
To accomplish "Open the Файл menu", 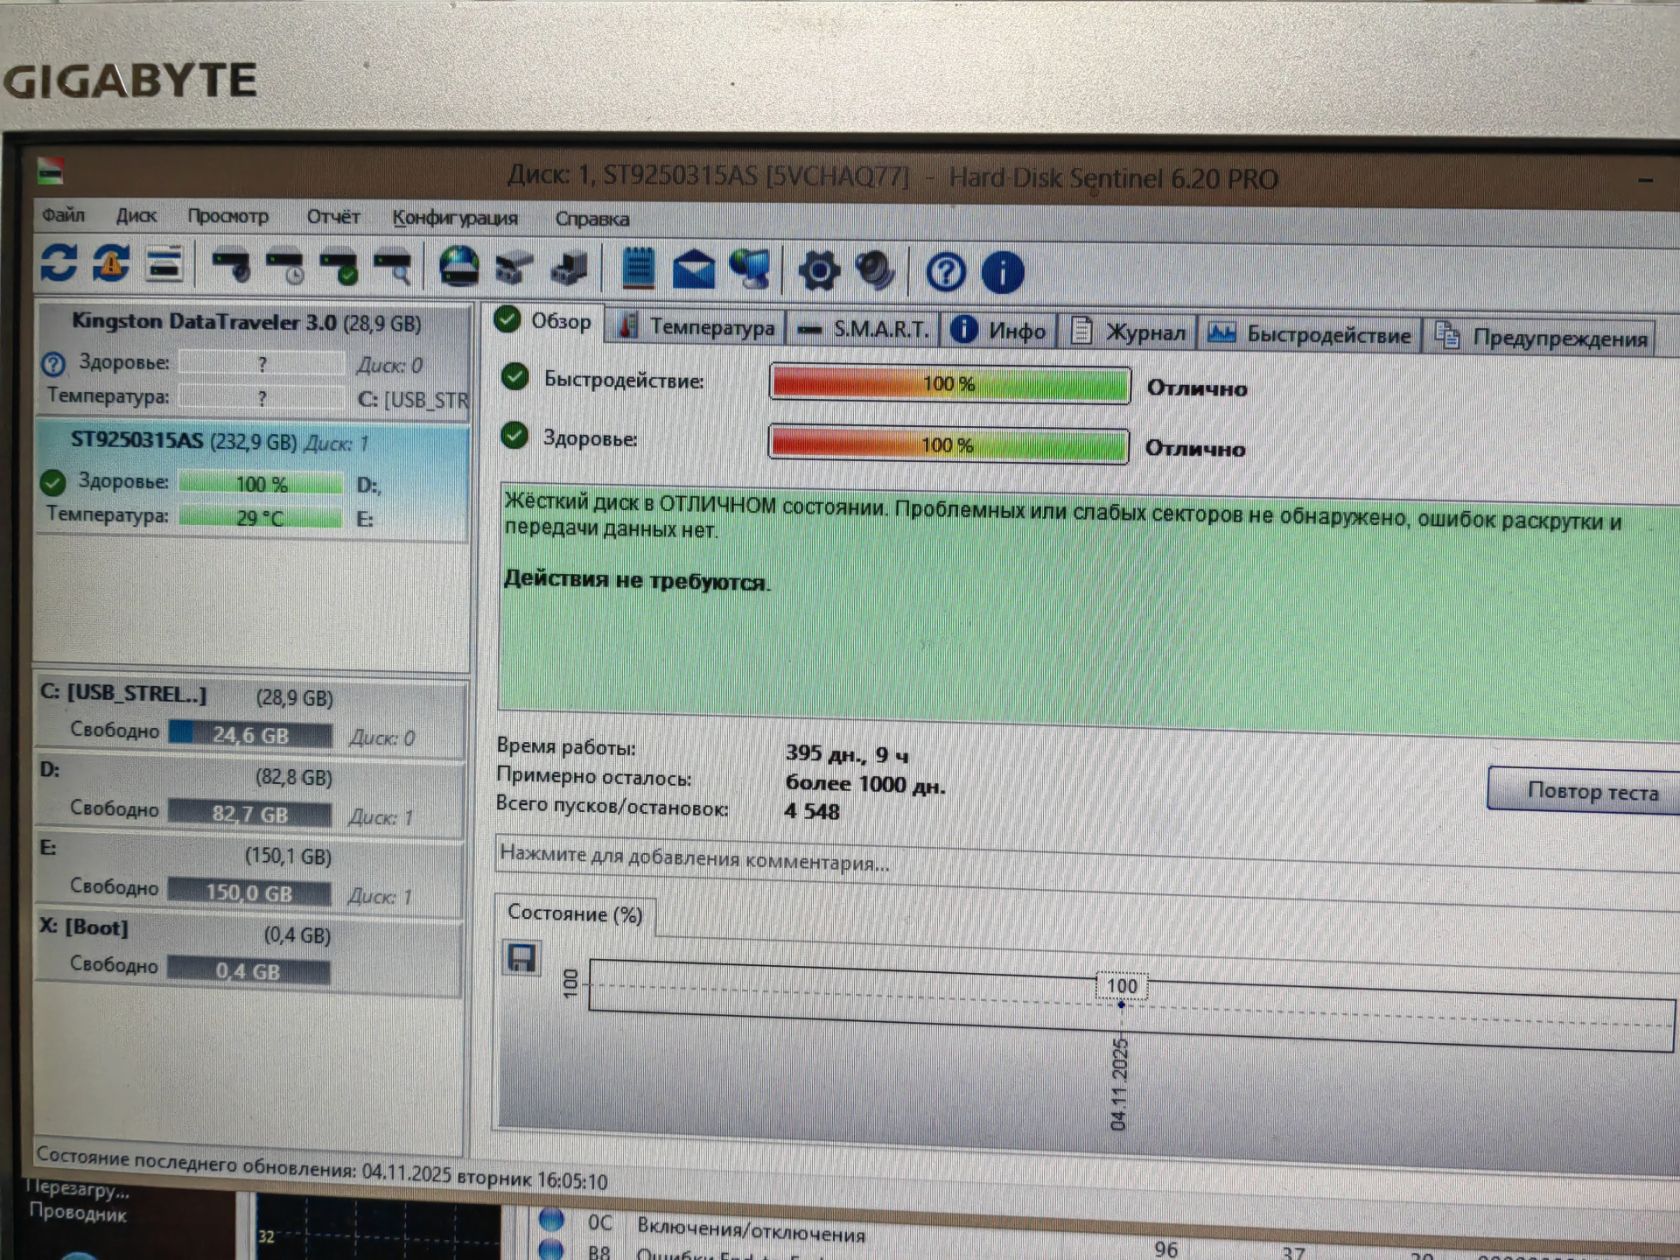I will click(63, 215).
